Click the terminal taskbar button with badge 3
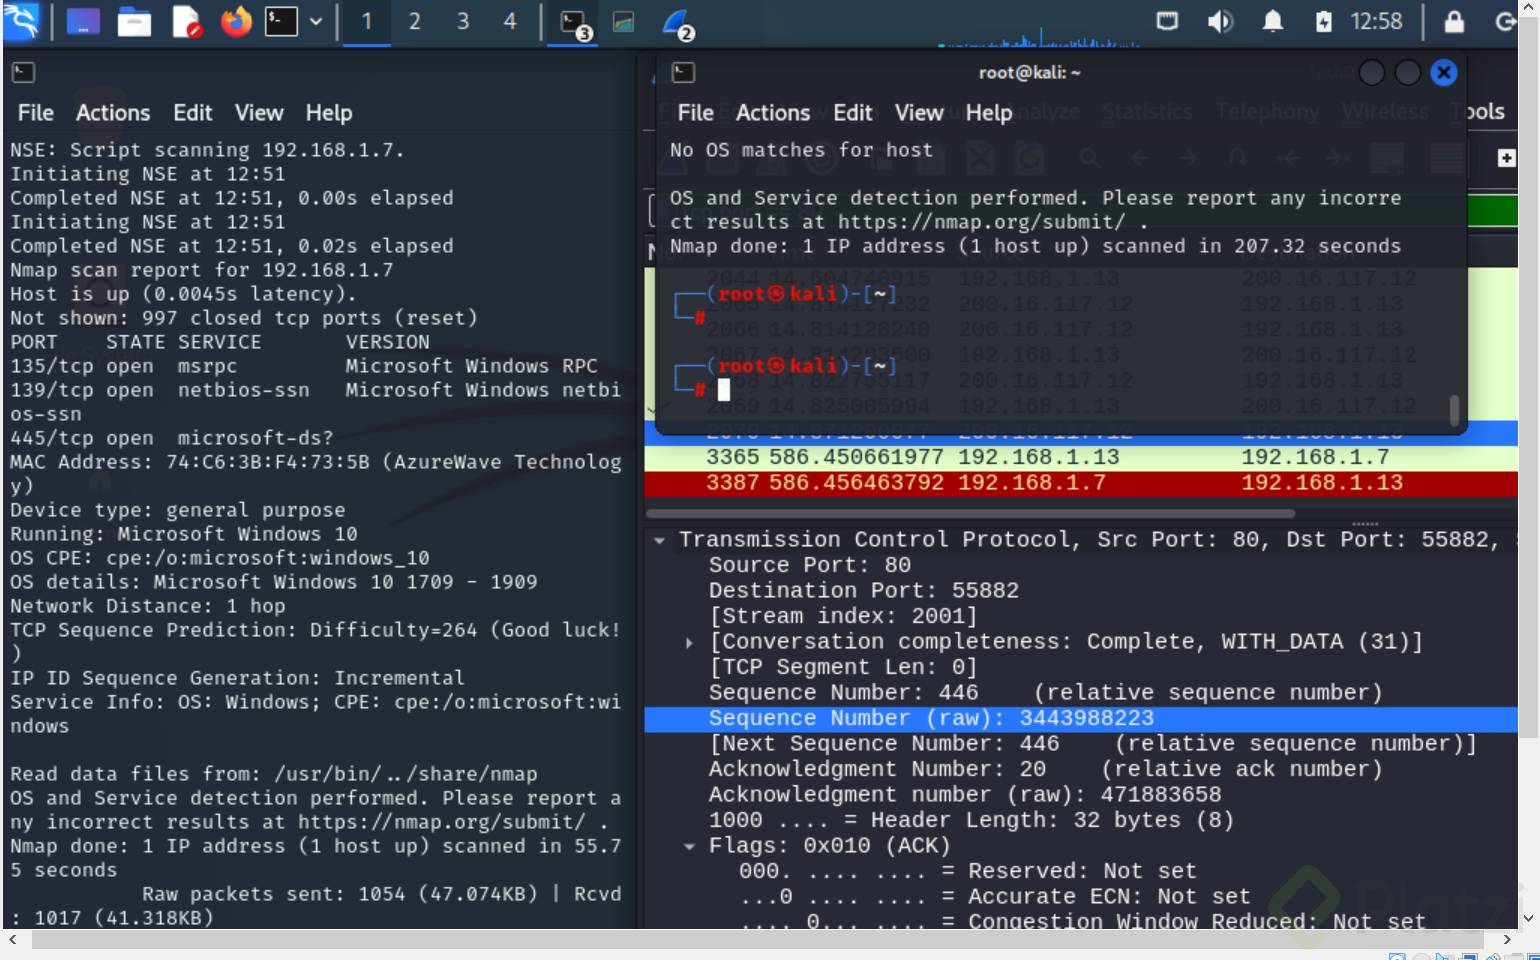Image resolution: width=1540 pixels, height=960 pixels. pos(576,23)
